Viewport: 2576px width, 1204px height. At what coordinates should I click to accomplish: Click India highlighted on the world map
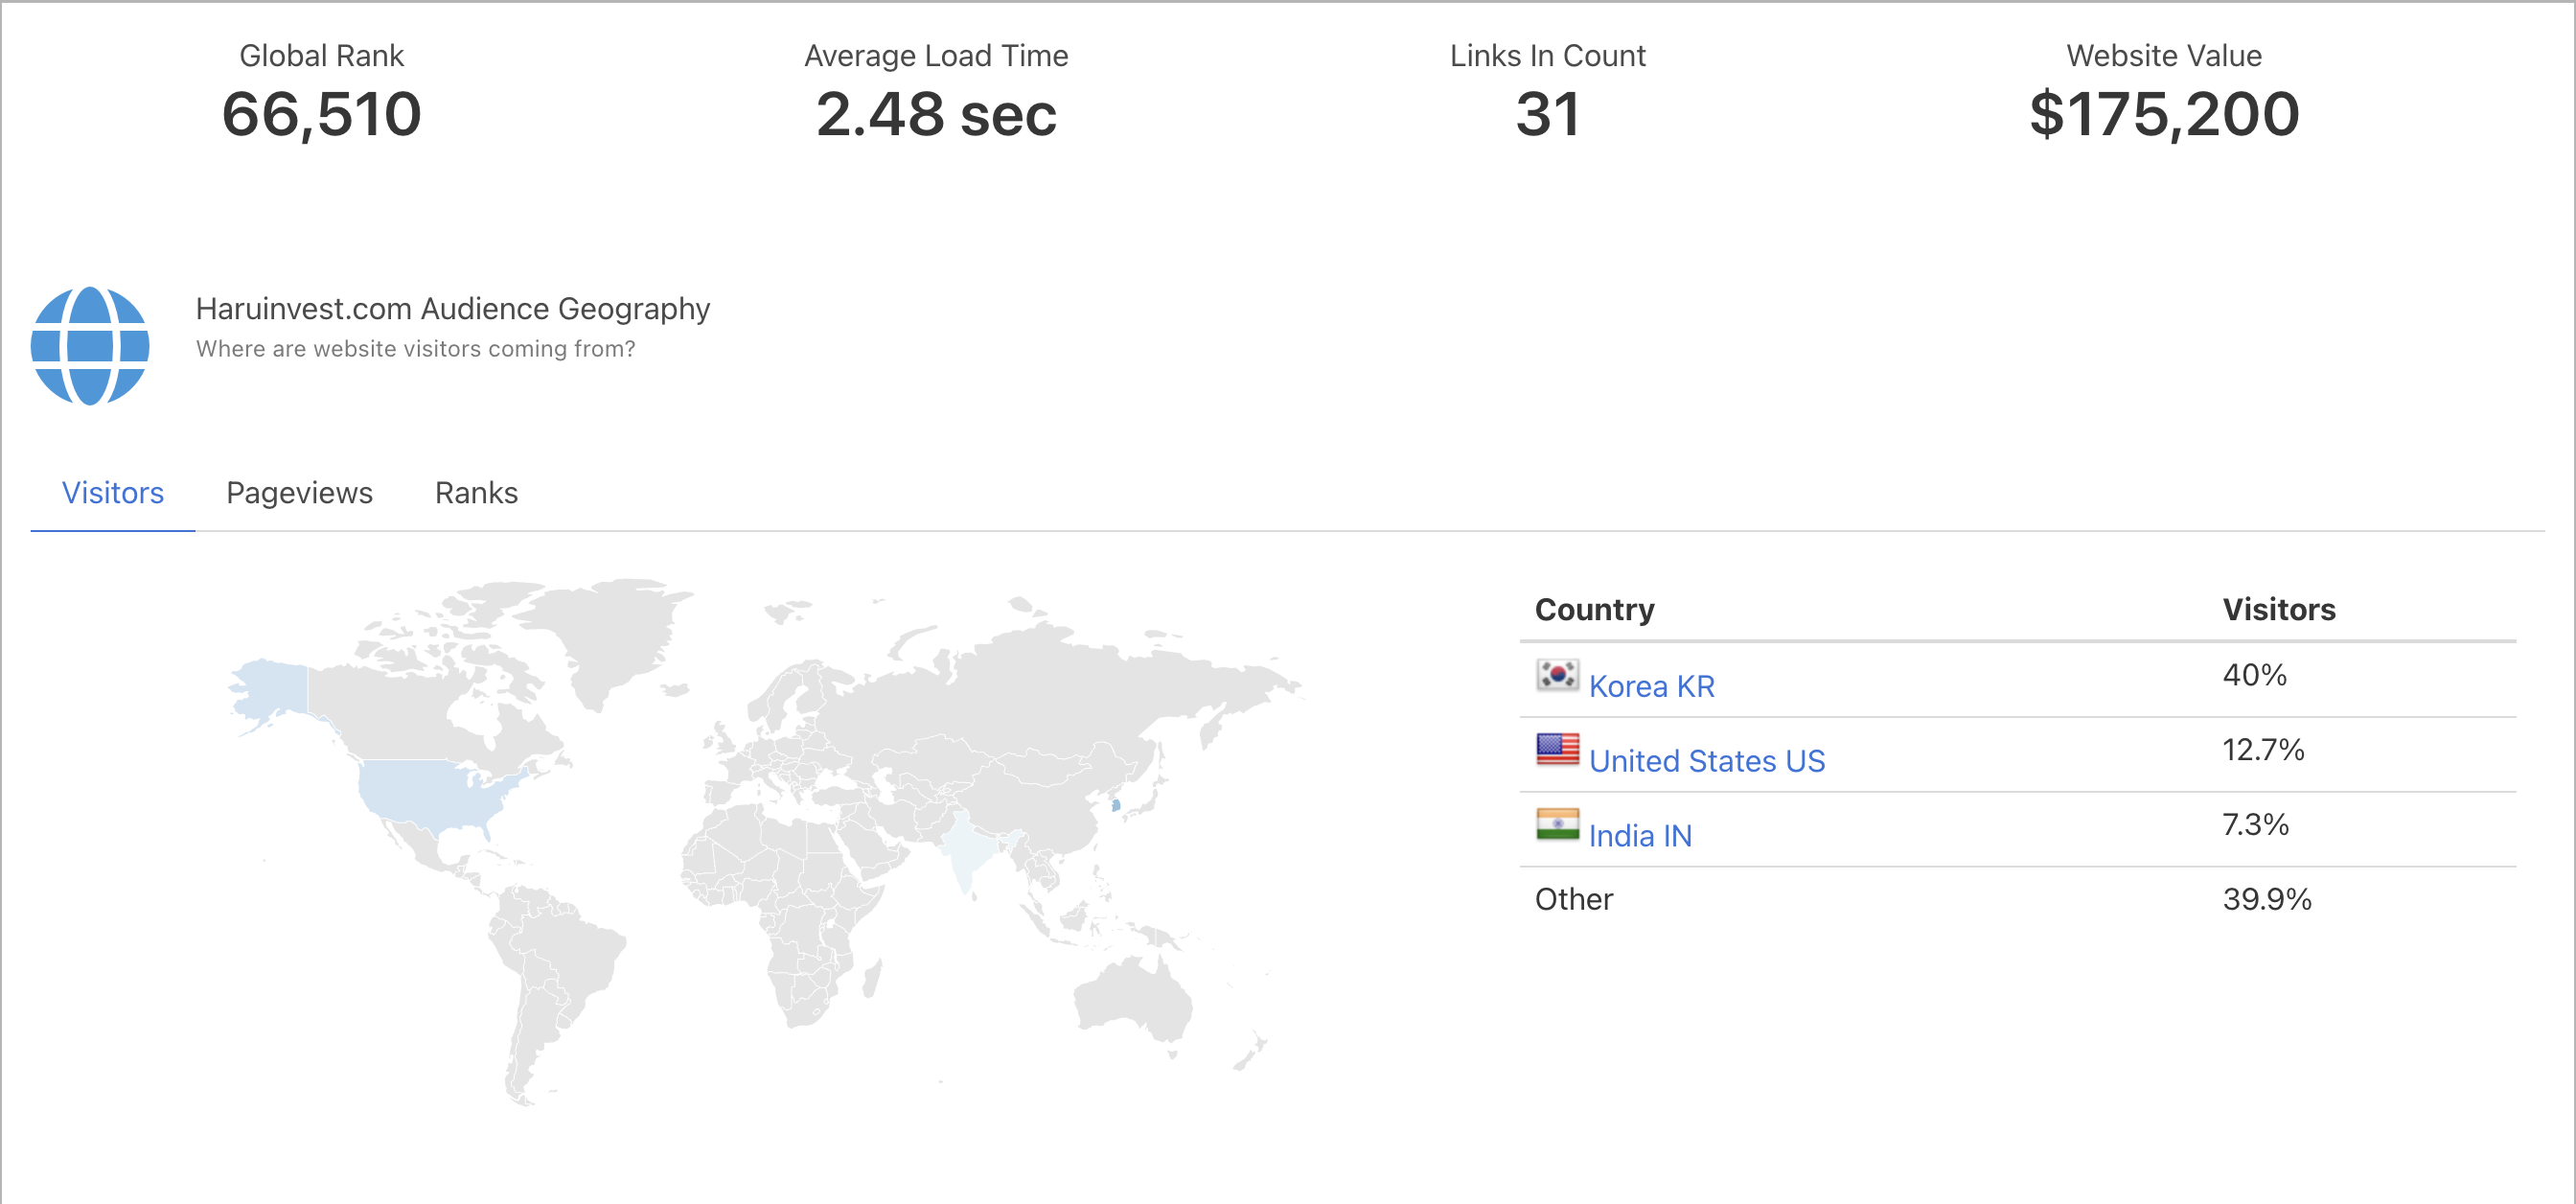[x=967, y=851]
